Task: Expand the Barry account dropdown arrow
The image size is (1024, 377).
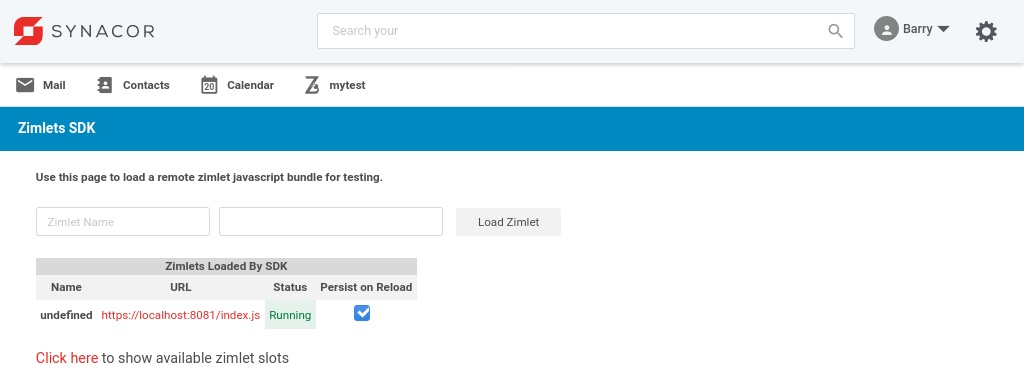Action: pyautogui.click(x=942, y=29)
